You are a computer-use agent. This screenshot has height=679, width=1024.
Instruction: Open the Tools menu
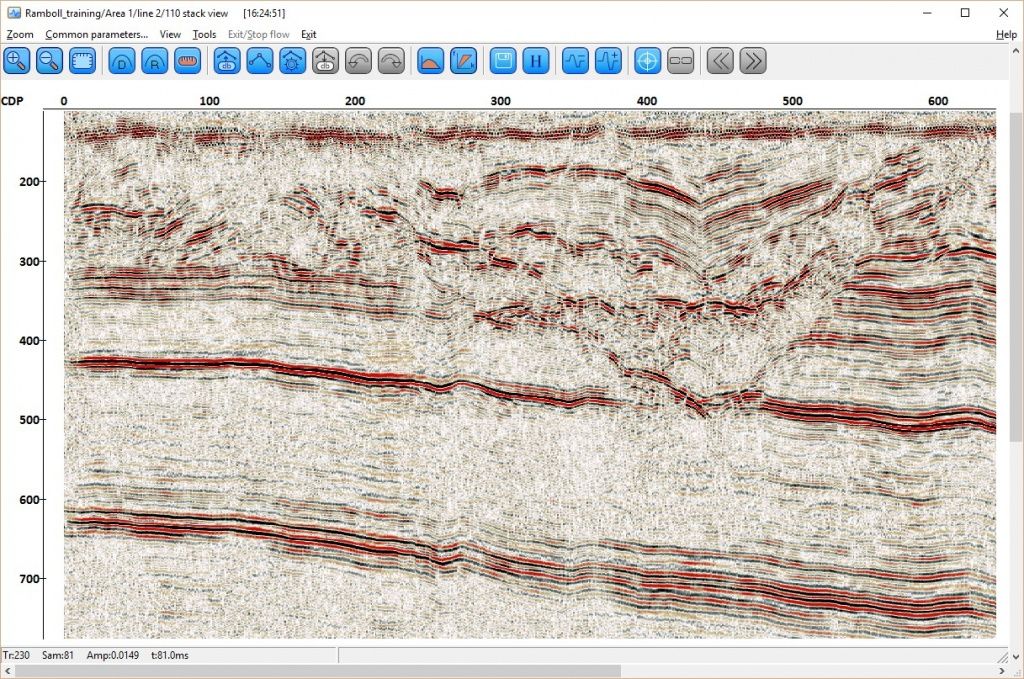point(204,34)
